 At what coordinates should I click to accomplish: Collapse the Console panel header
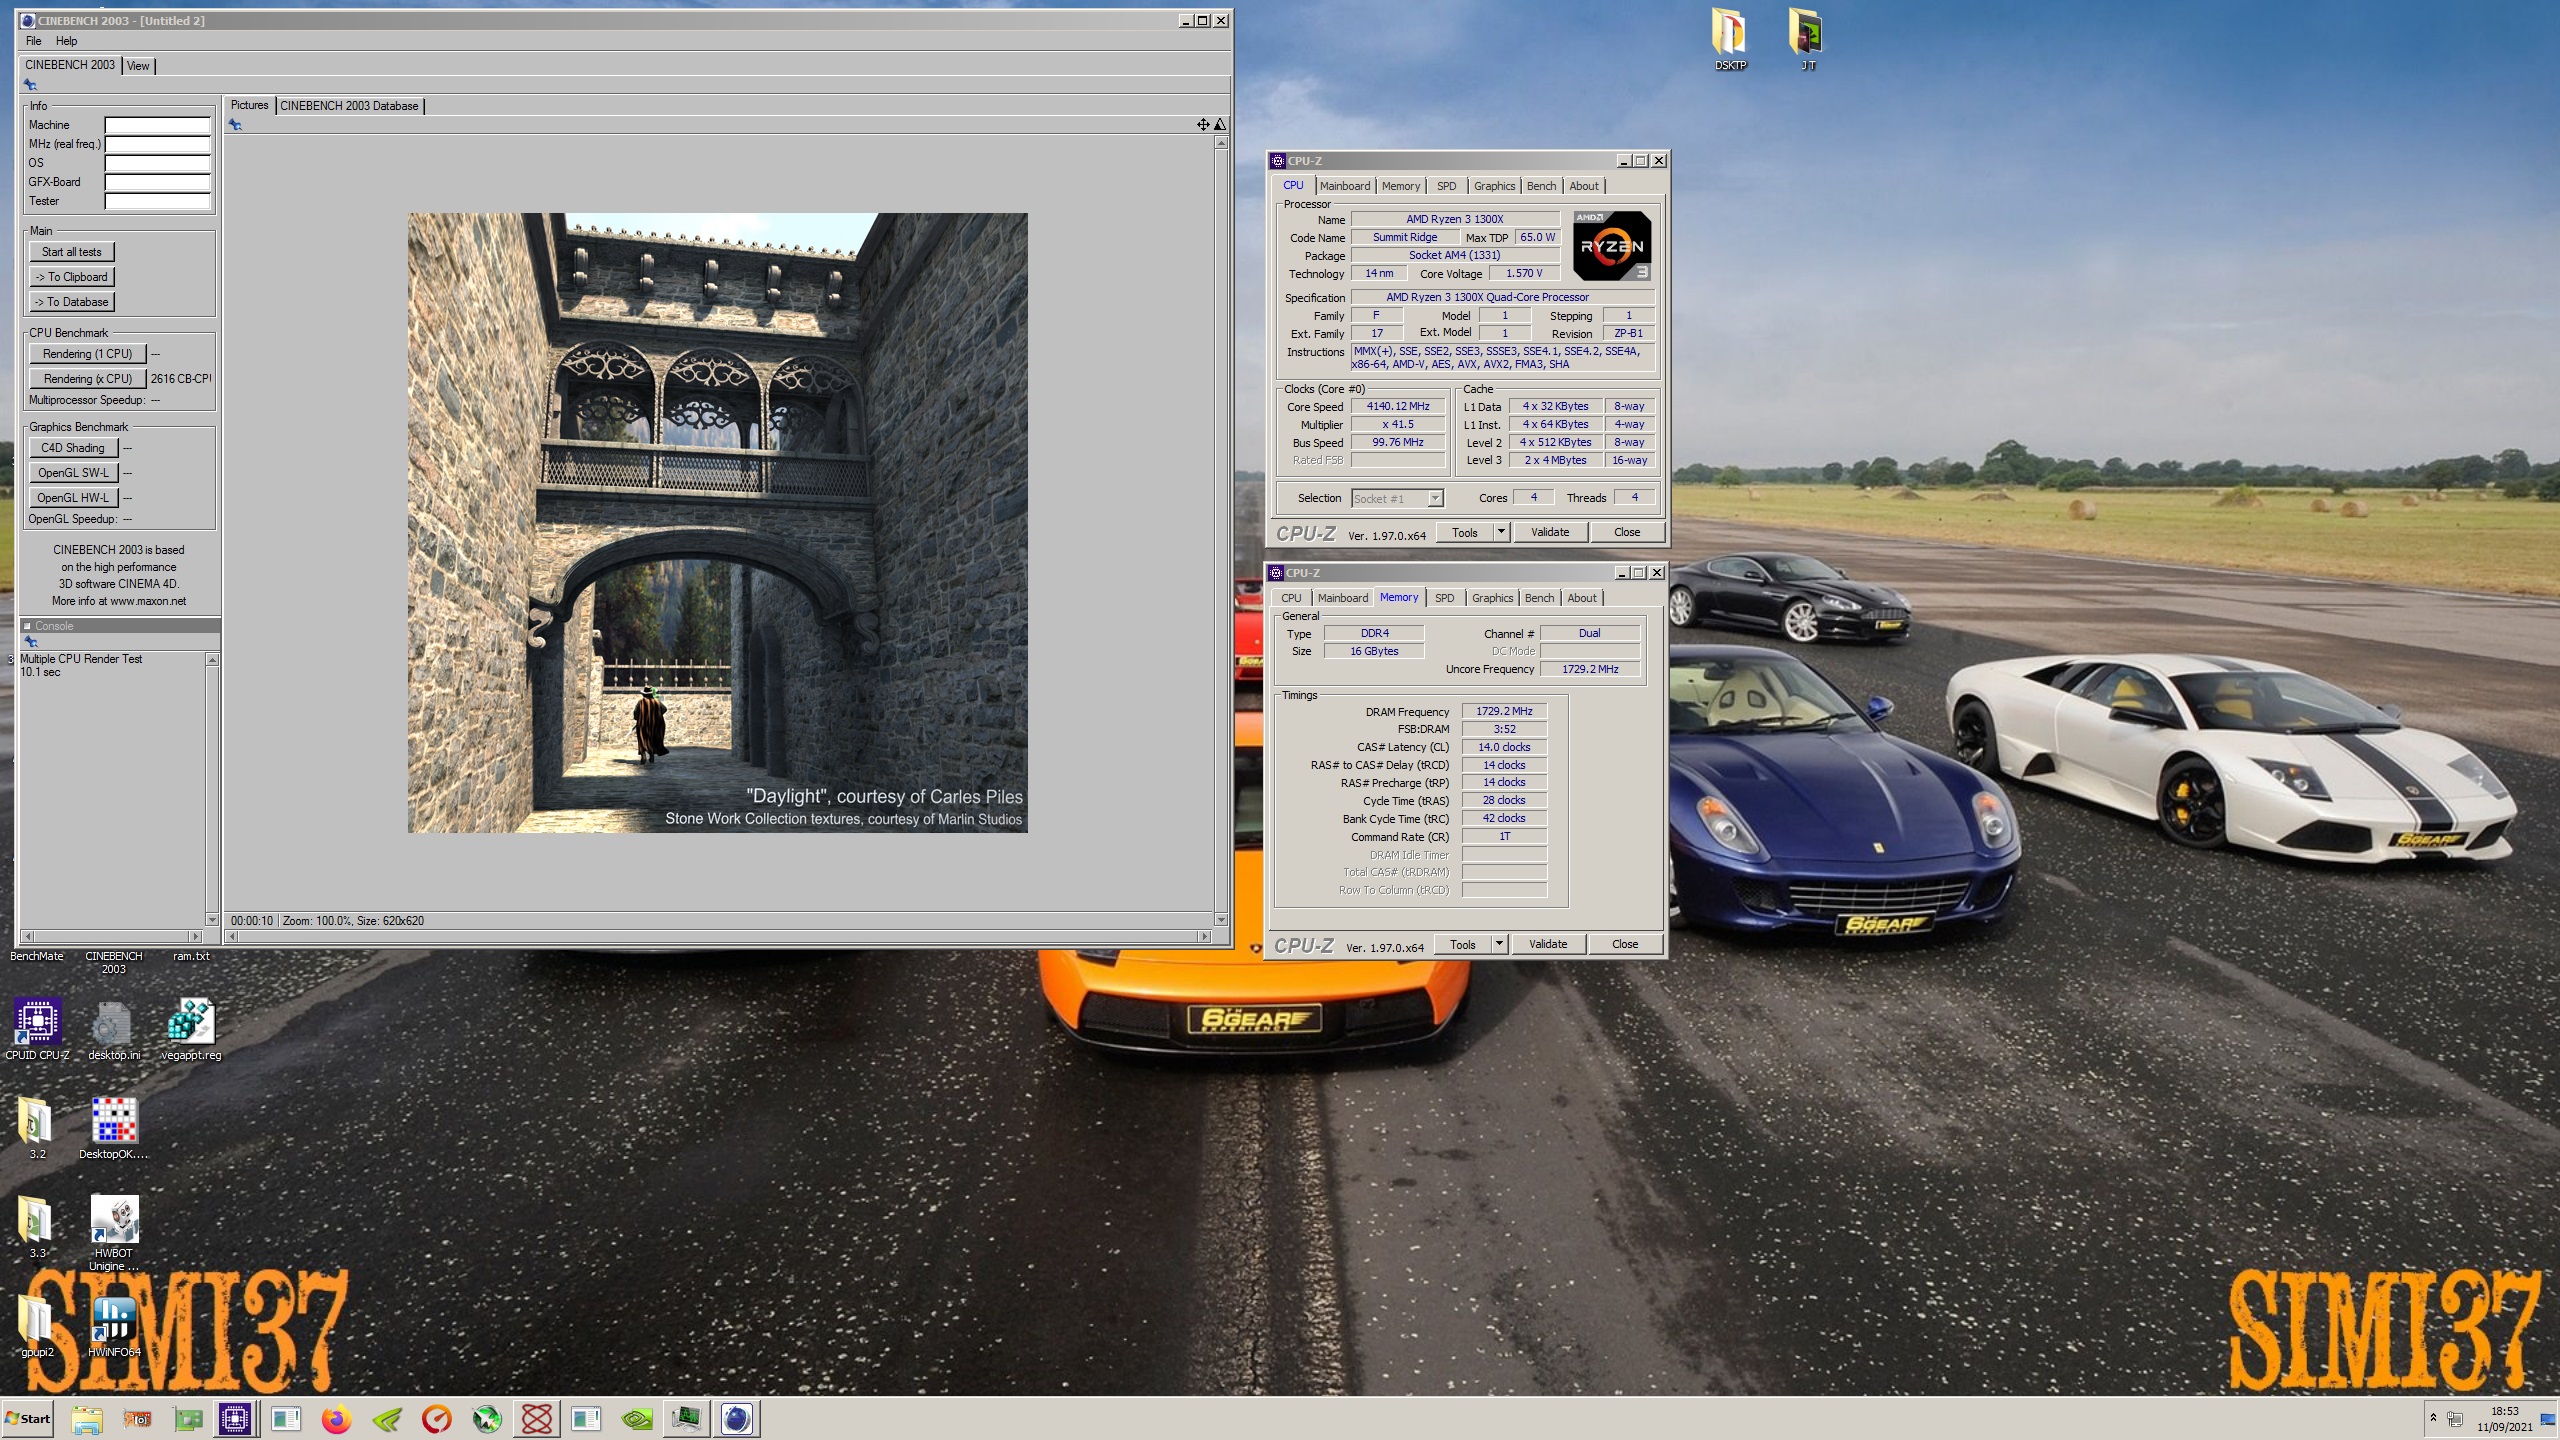[28, 626]
